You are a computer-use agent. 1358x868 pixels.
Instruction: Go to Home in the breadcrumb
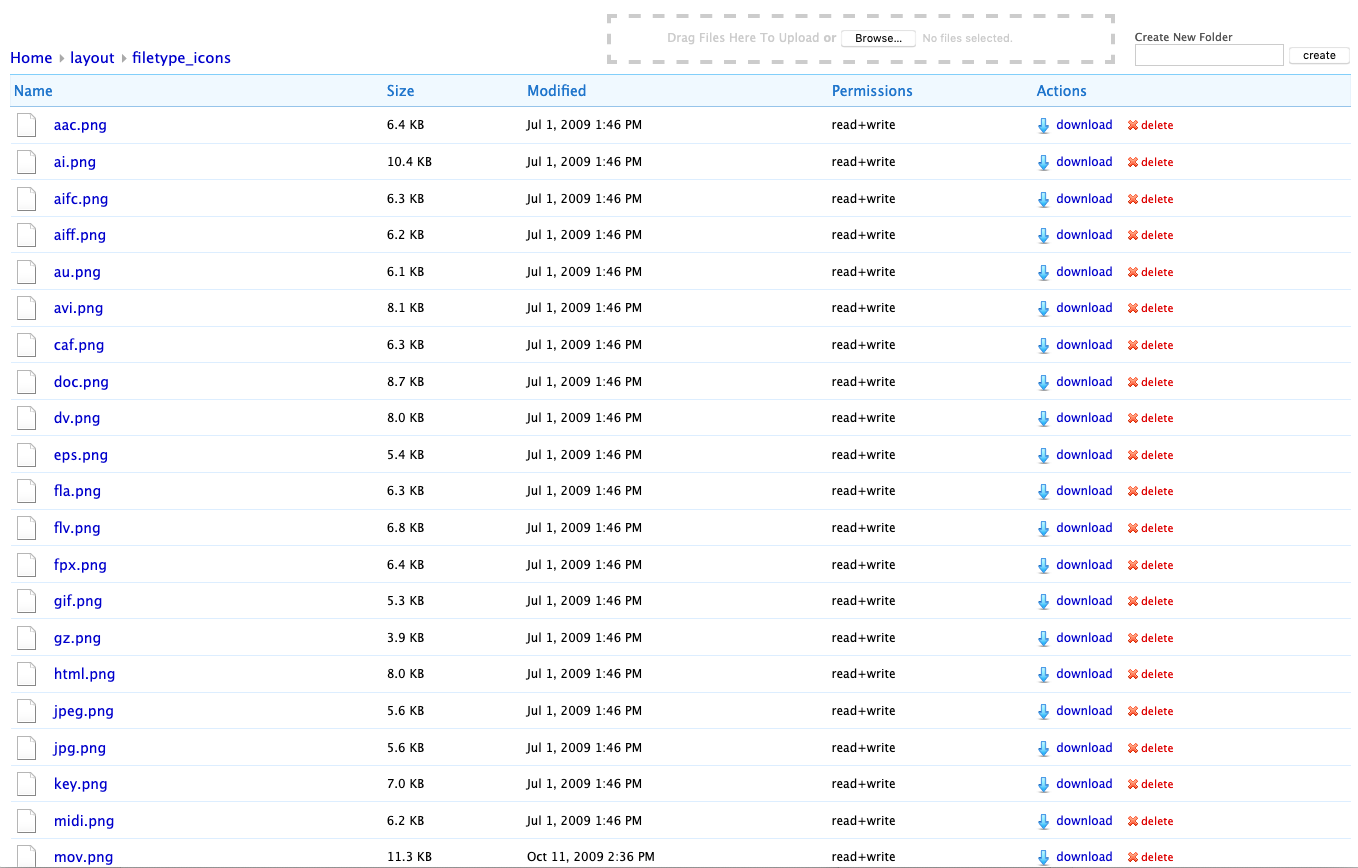[31, 58]
